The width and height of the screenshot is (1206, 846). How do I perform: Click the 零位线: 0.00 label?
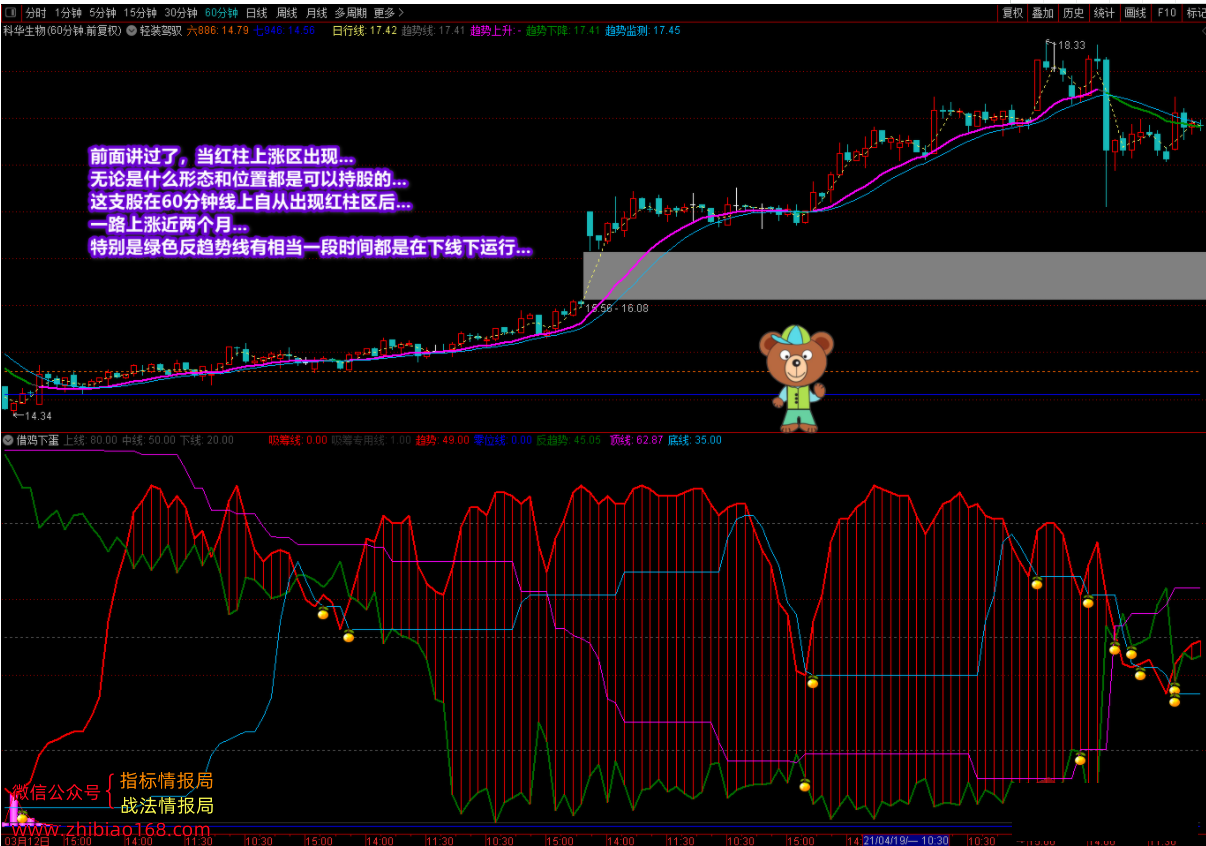coord(503,440)
